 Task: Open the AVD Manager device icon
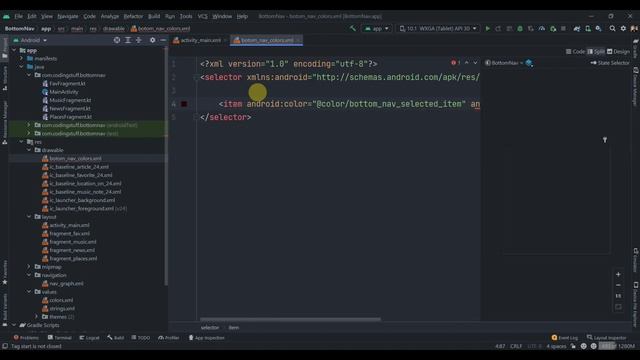point(588,29)
